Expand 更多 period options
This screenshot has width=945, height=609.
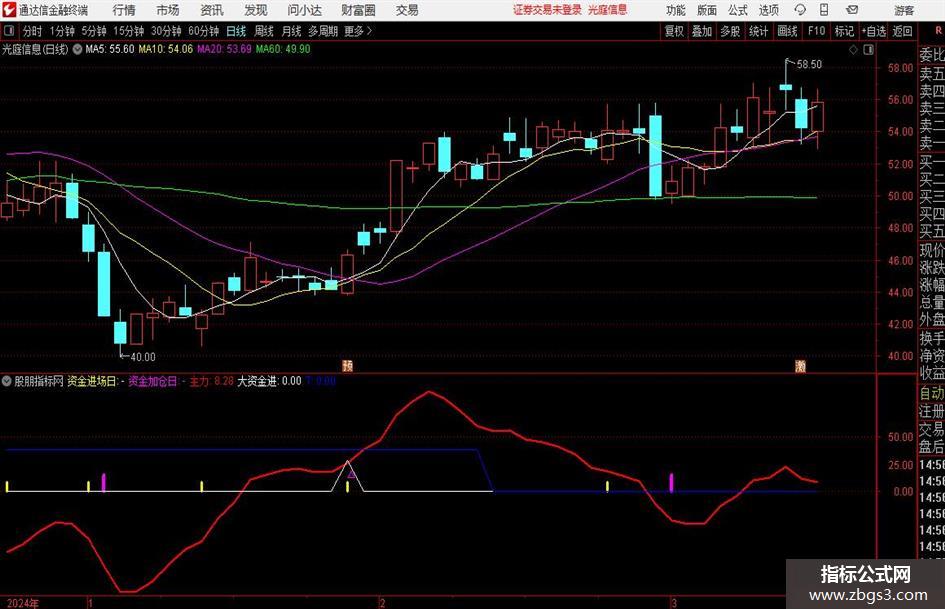point(358,31)
